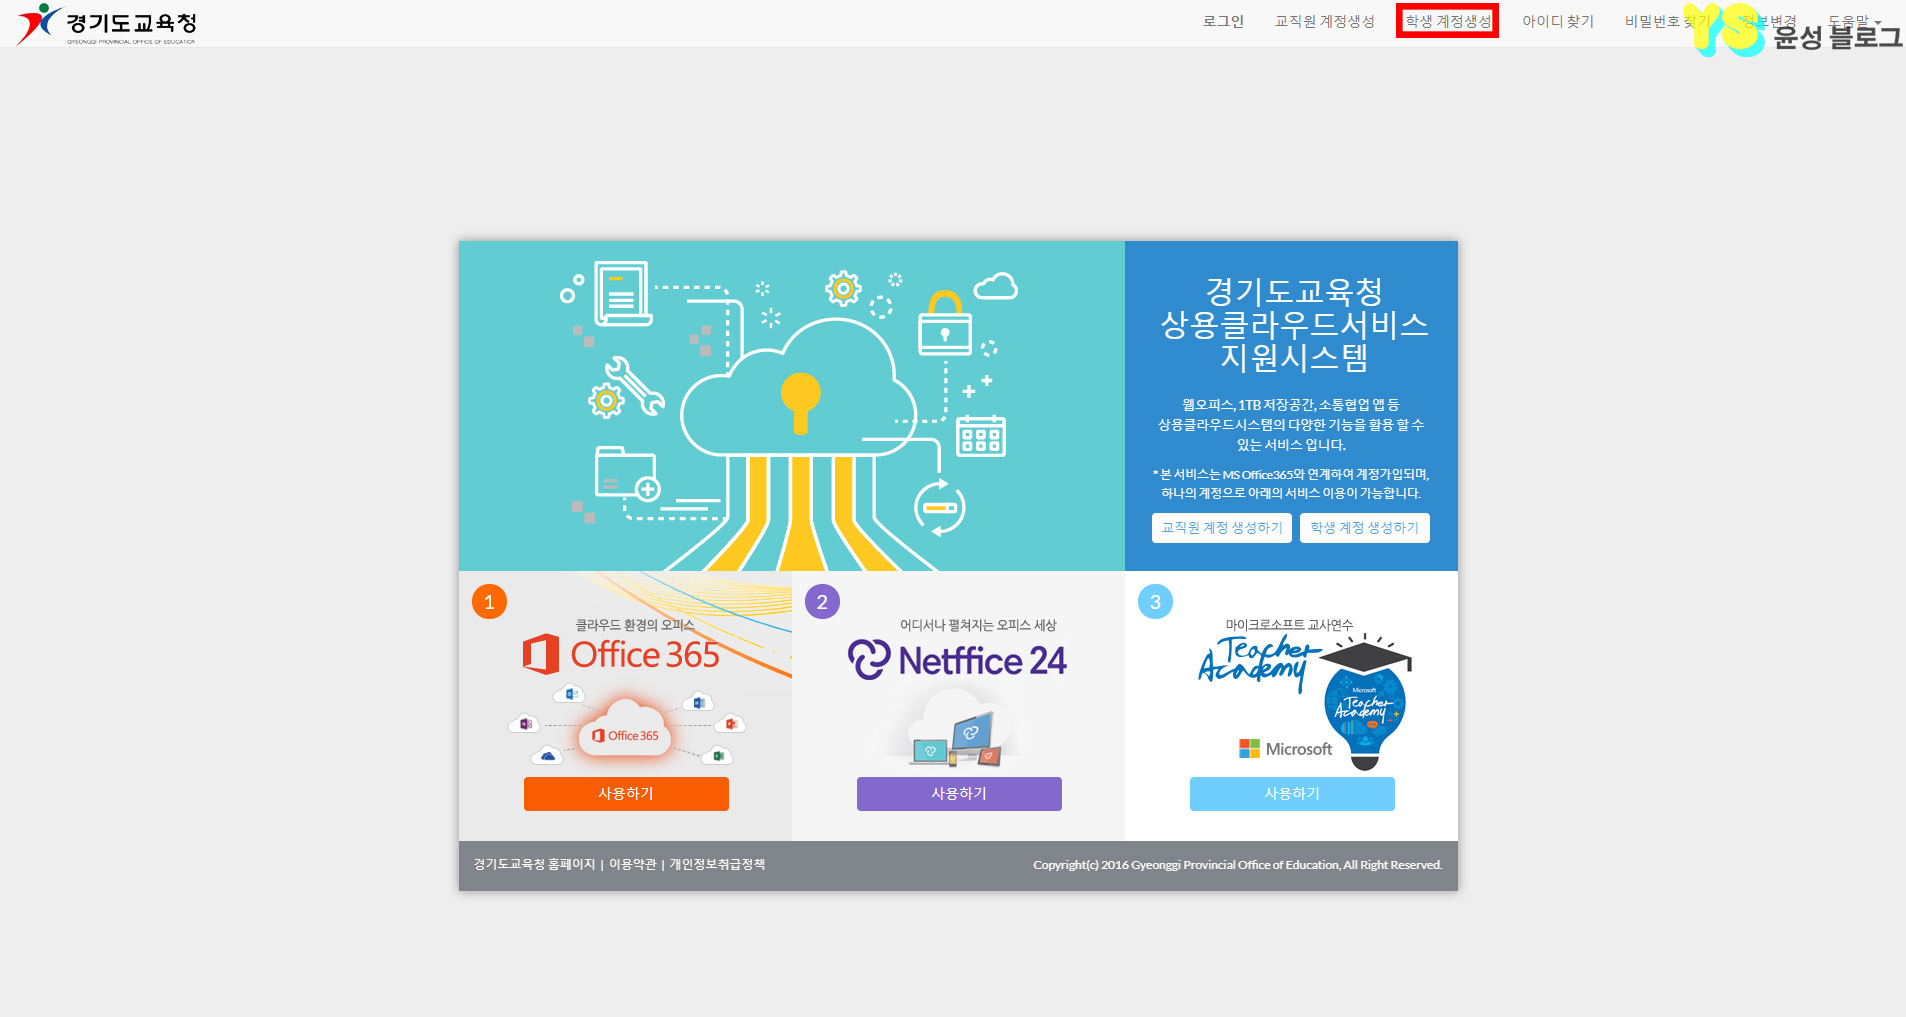The width and height of the screenshot is (1906, 1017).
Task: Click the cloud keyhole banner illustration
Action: pos(791,406)
